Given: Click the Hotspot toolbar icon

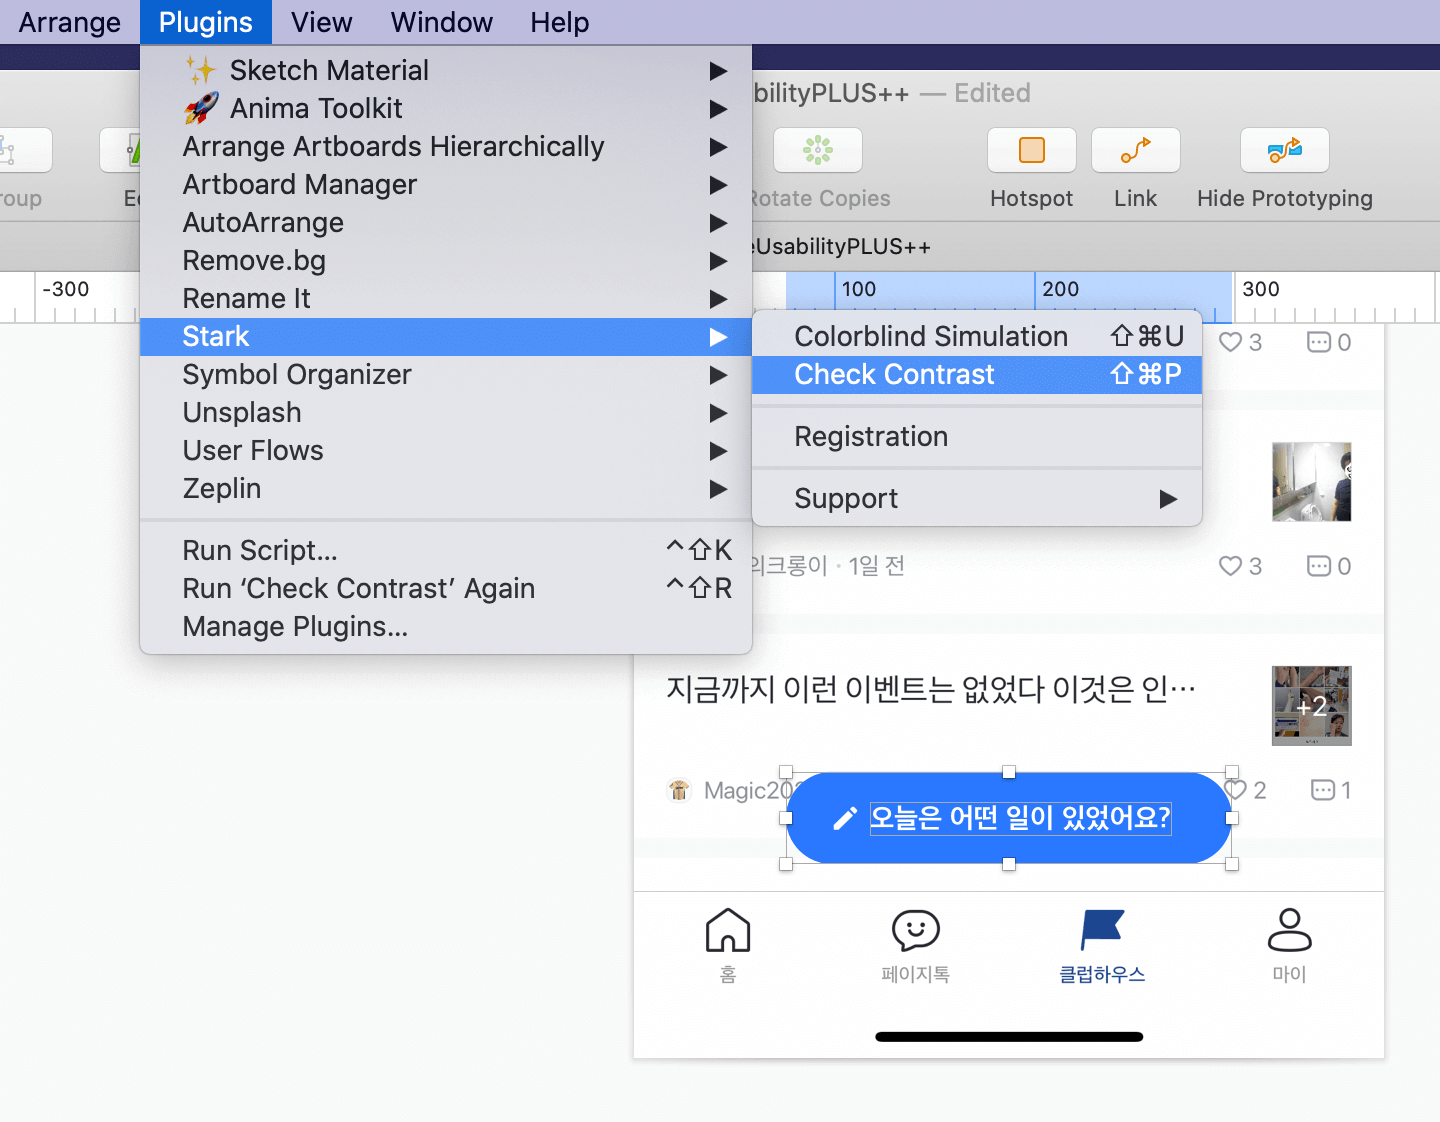Looking at the screenshot, I should pos(1031,151).
